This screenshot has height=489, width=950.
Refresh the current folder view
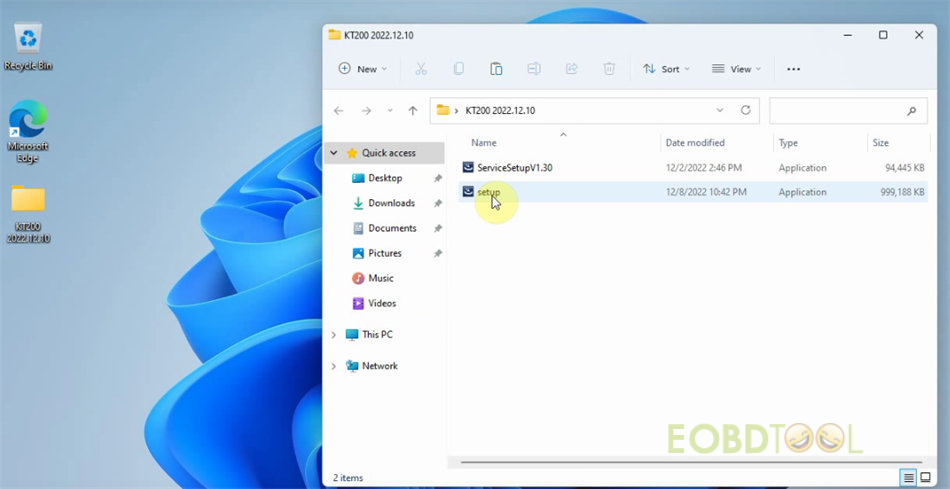[746, 110]
